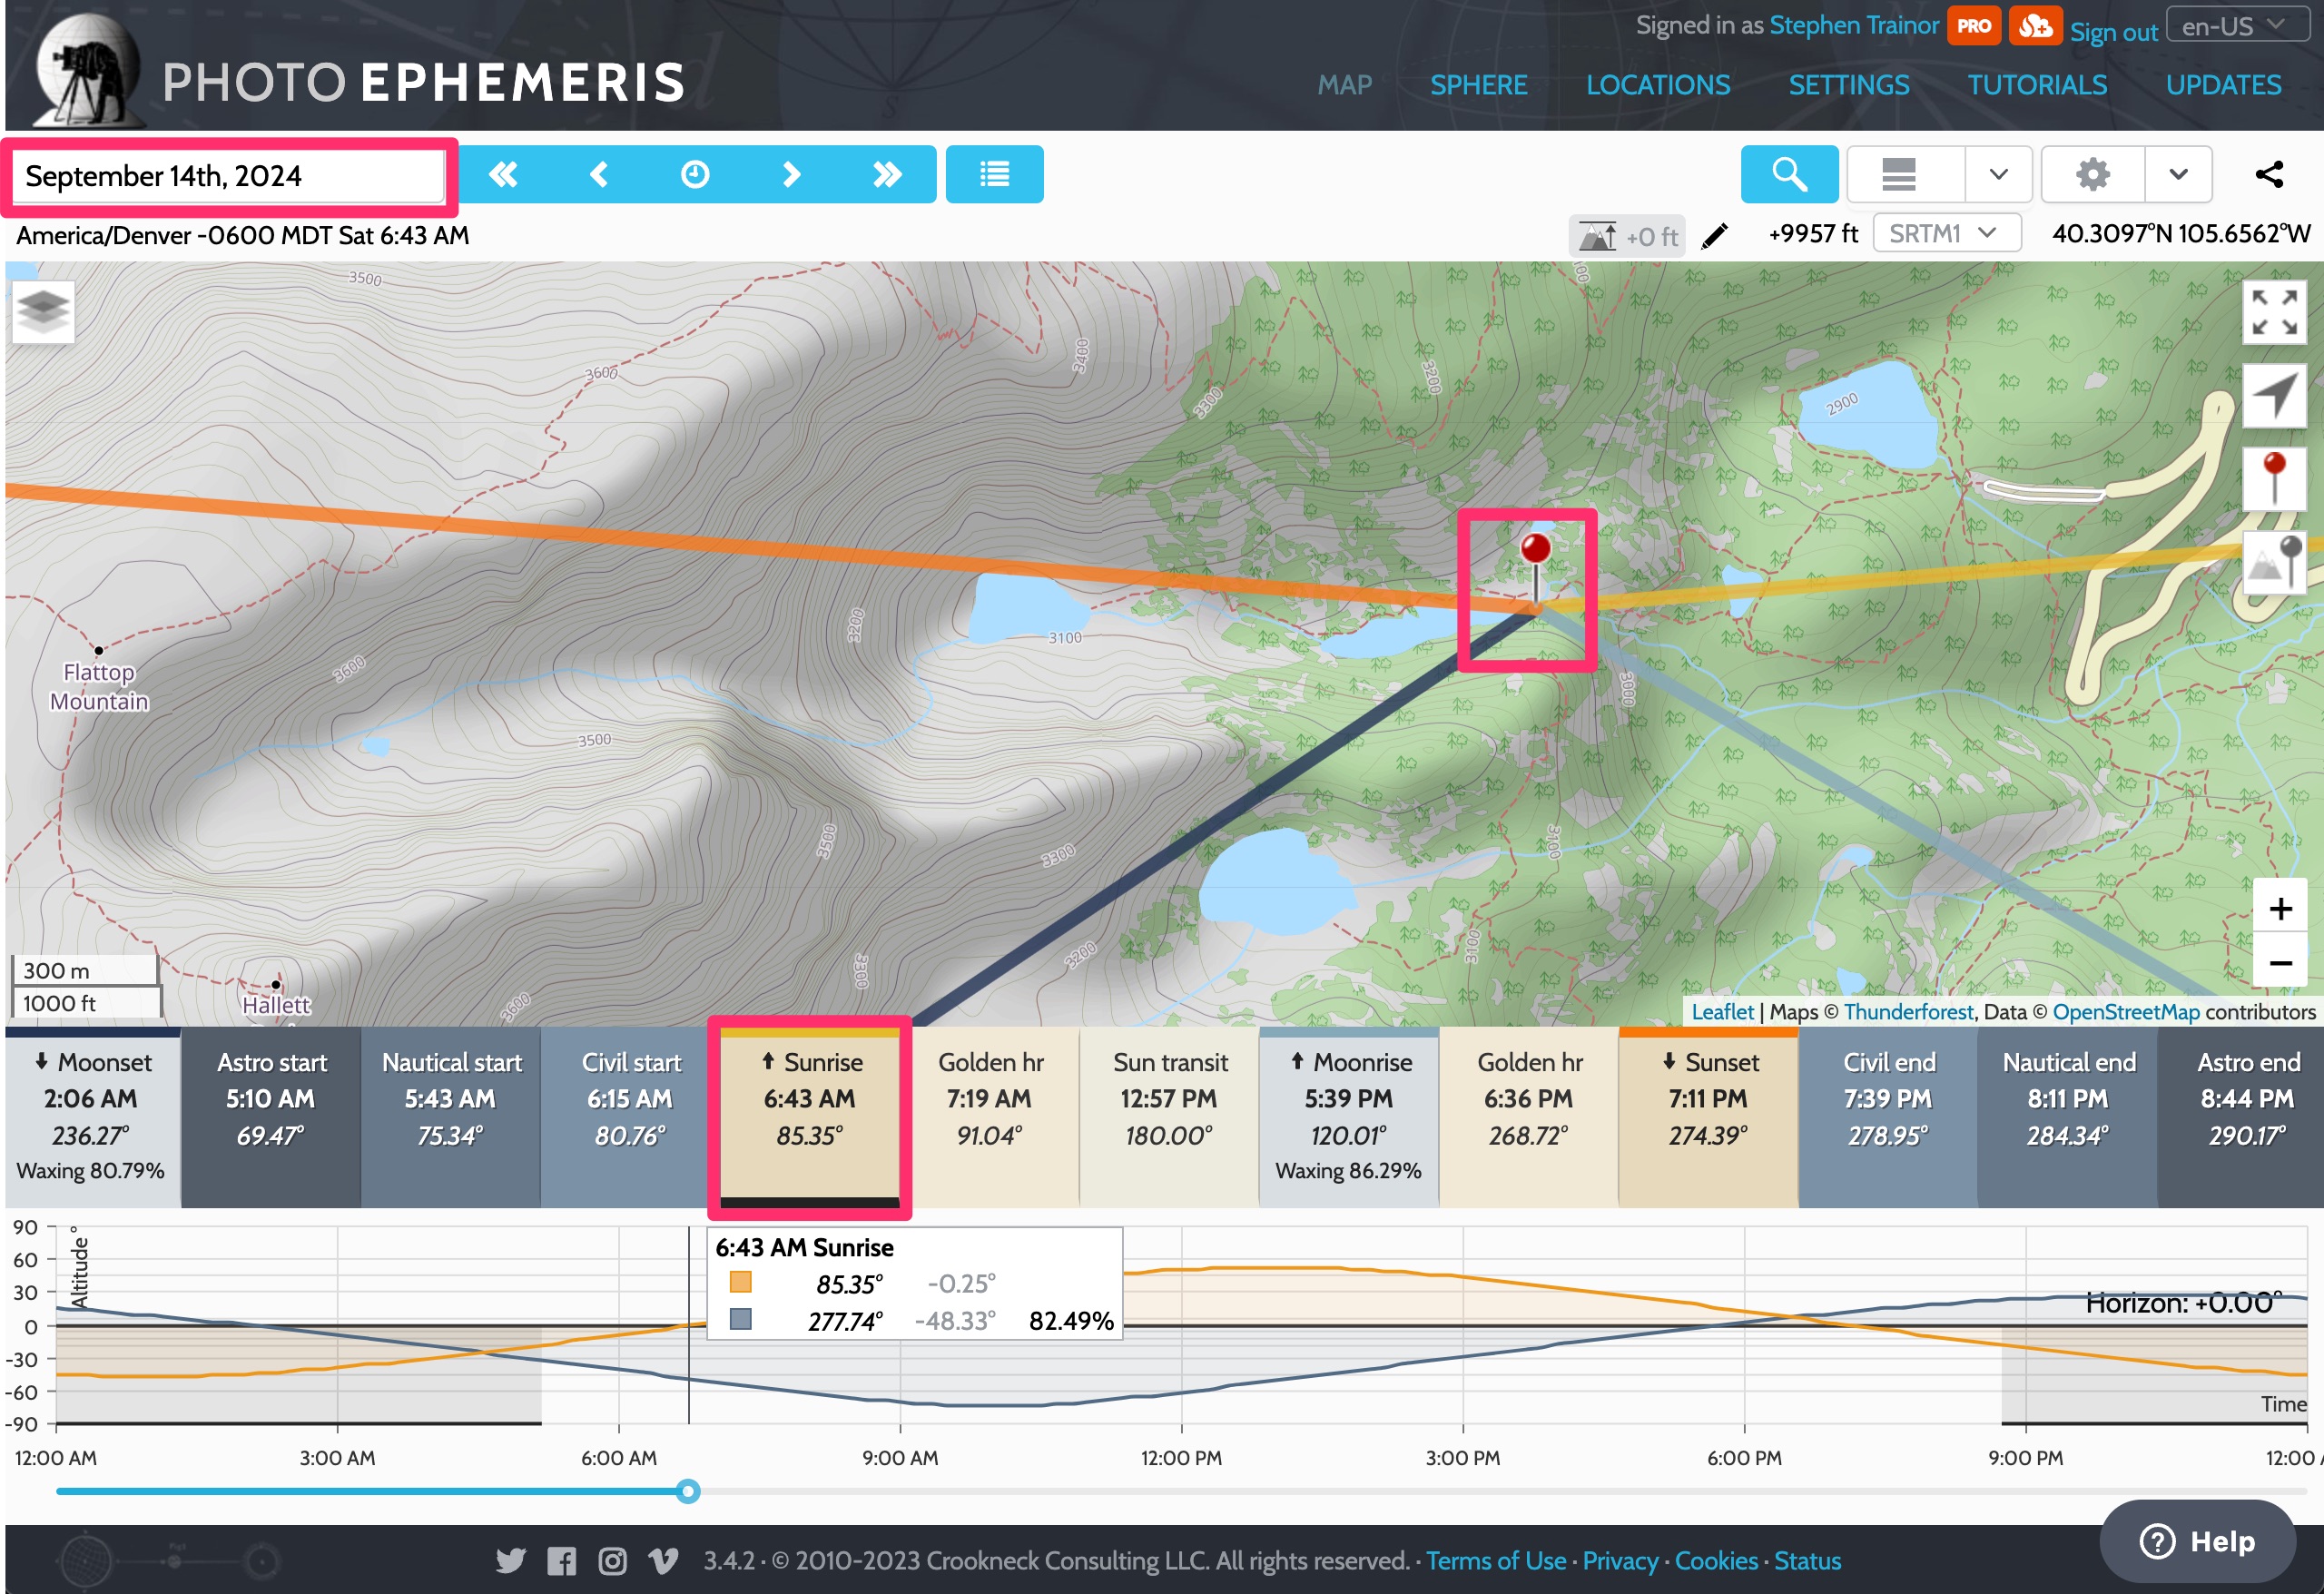
Task: Enter fullscreen map mode
Action: click(x=2273, y=312)
